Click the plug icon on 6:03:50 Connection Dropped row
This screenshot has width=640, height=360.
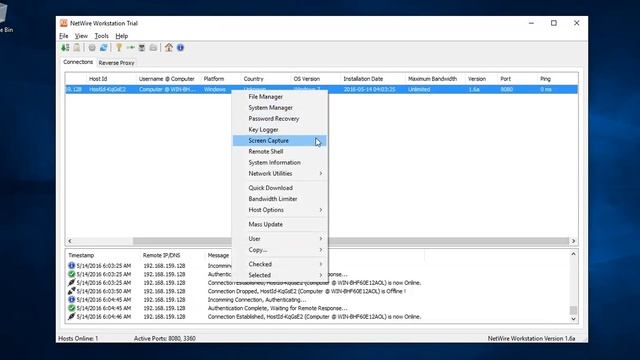71,291
